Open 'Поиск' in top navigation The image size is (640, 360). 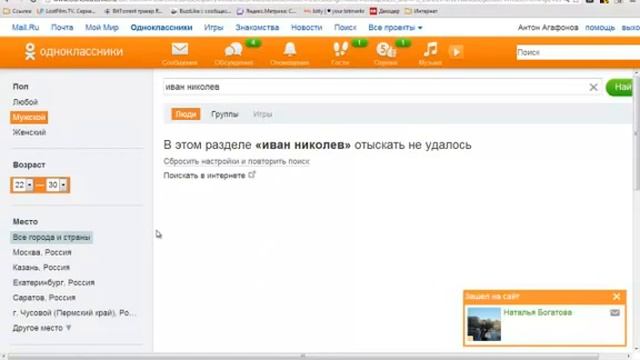point(345,27)
